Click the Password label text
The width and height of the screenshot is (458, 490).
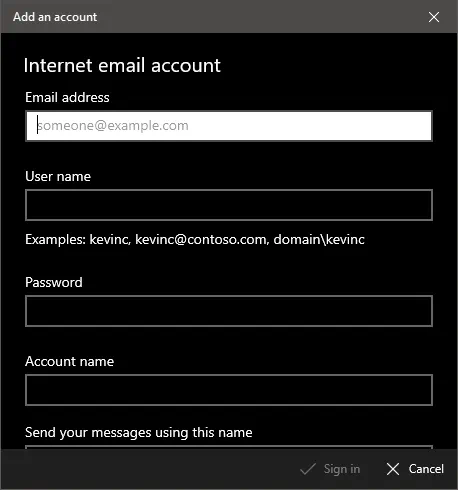click(54, 282)
